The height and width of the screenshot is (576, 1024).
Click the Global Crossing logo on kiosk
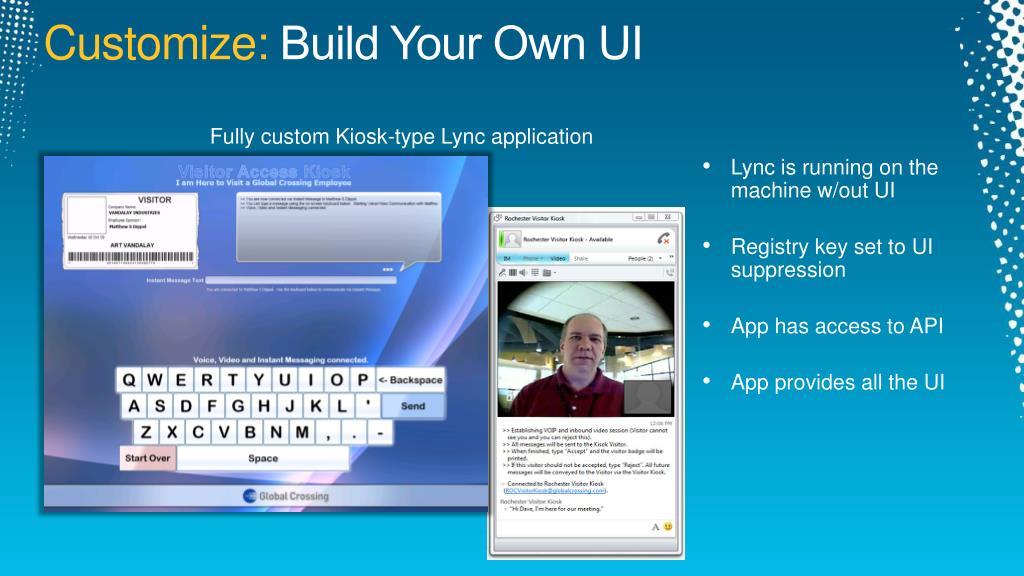pyautogui.click(x=285, y=496)
